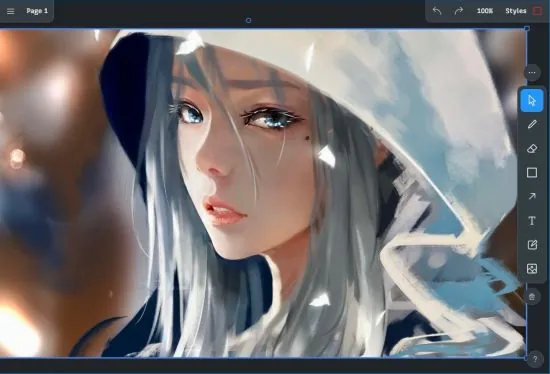Screen dimensions: 550x374
Task: Click the top-right corner selection handle
Action: click(526, 28)
